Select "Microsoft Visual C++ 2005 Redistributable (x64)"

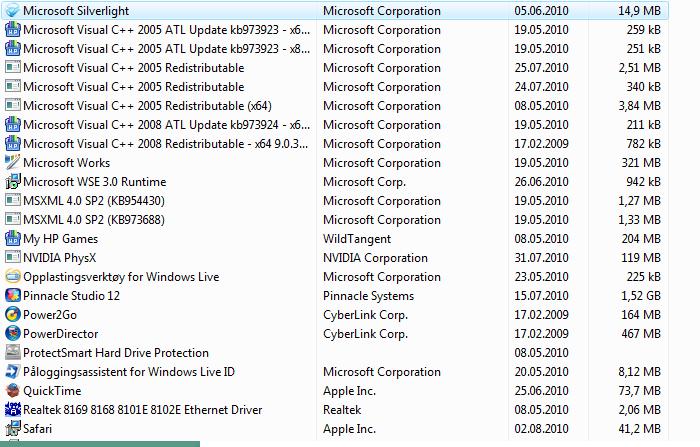click(x=147, y=106)
